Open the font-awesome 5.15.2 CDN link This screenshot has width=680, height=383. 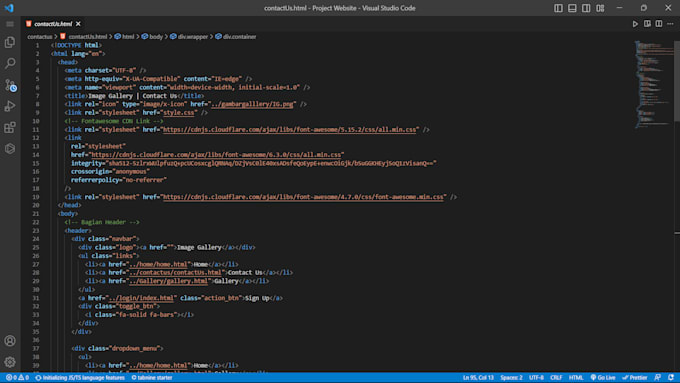[290, 130]
